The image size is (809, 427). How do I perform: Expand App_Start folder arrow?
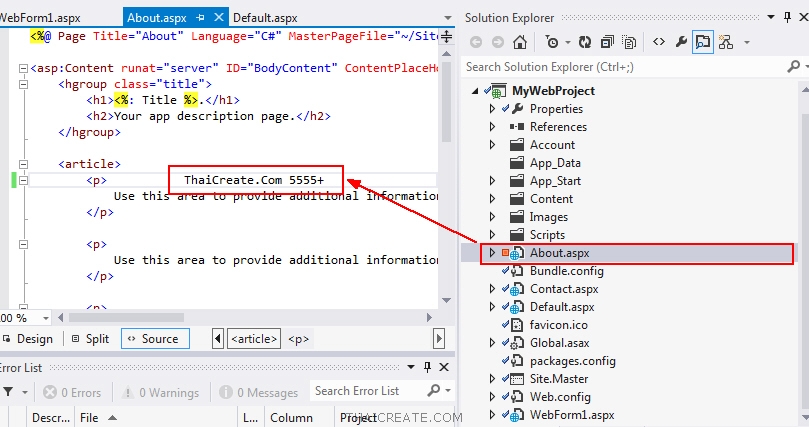[492, 181]
